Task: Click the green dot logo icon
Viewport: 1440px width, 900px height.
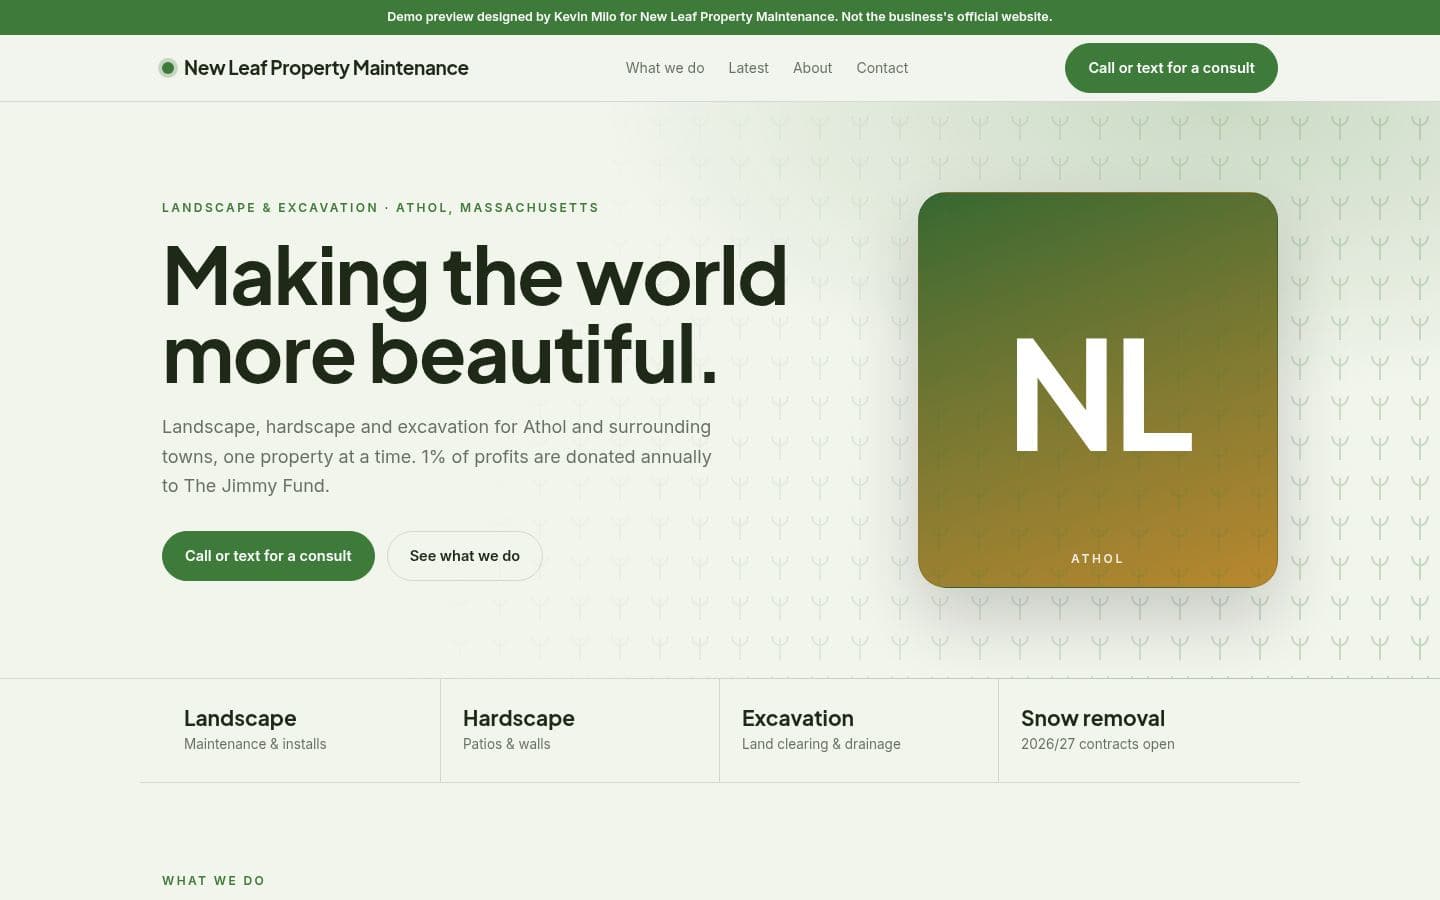Action: pyautogui.click(x=168, y=68)
